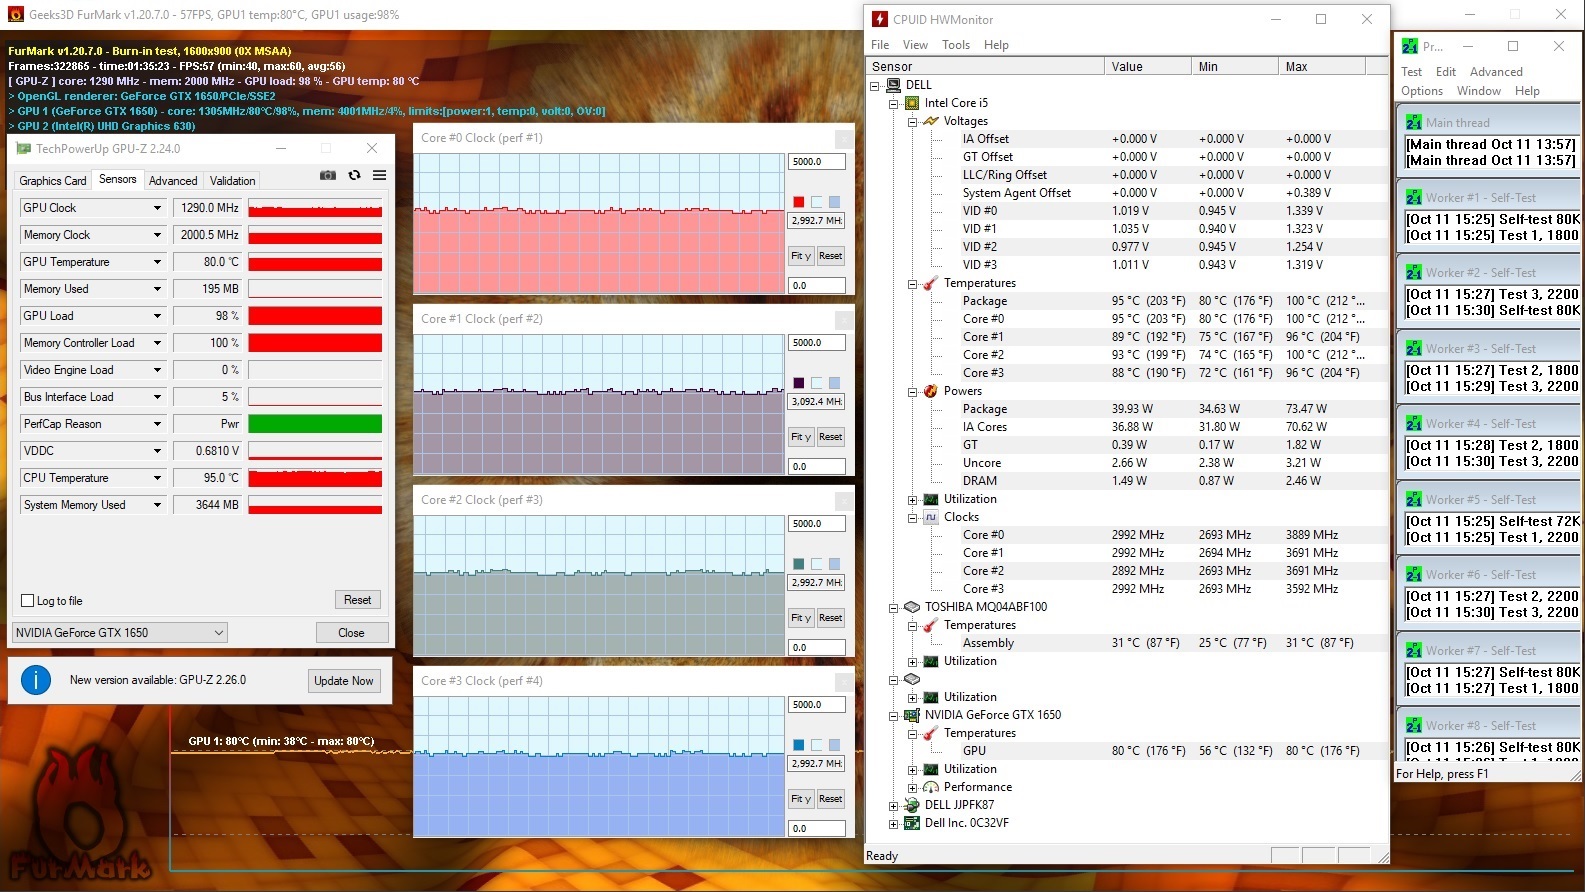This screenshot has width=1585, height=892.
Task: Click the GPU-Z refresh icon
Action: point(354,175)
